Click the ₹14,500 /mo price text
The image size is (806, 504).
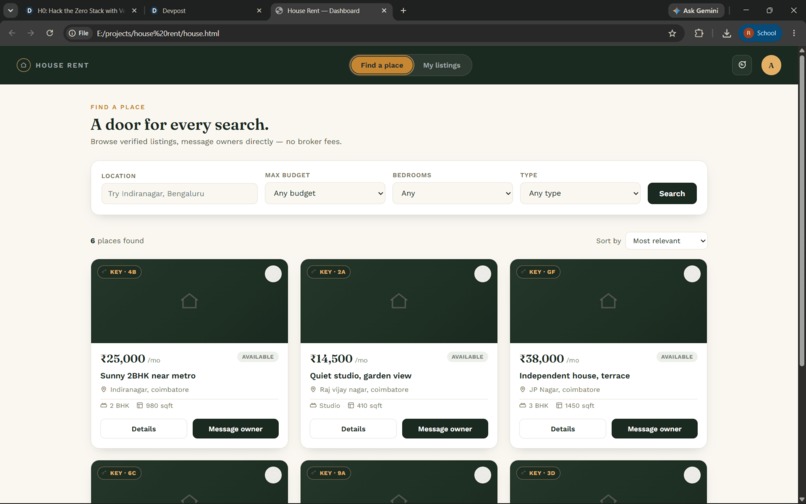point(338,359)
